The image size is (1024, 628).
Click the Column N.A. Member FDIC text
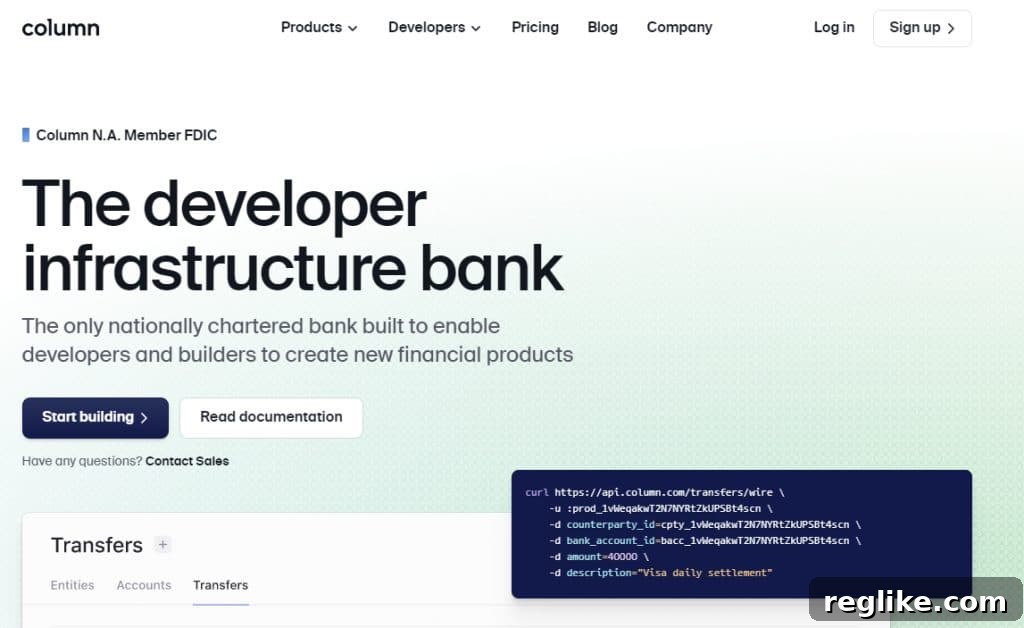[126, 135]
